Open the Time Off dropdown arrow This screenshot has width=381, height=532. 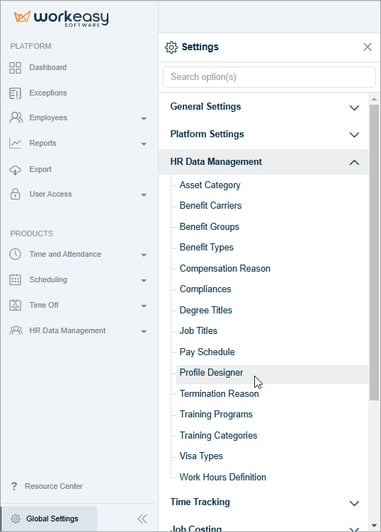pyautogui.click(x=144, y=306)
